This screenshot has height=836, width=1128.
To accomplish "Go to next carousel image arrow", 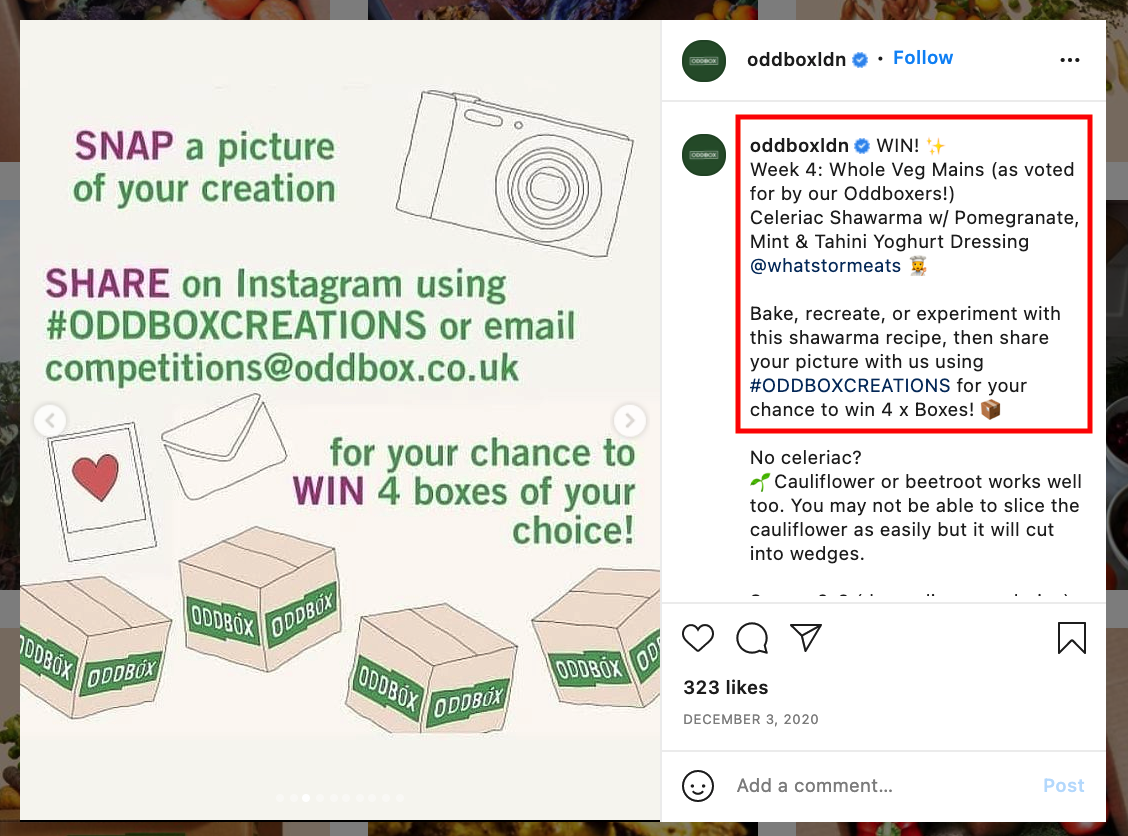I will 629,420.
